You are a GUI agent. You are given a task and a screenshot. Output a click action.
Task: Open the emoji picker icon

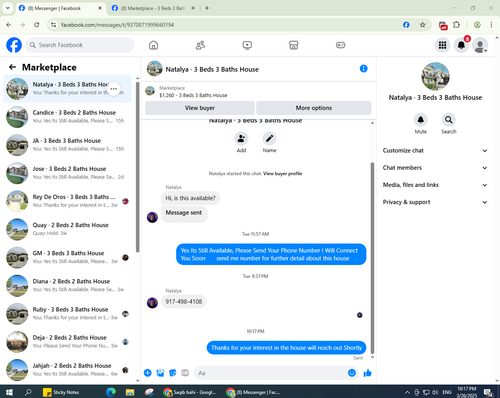pos(352,373)
